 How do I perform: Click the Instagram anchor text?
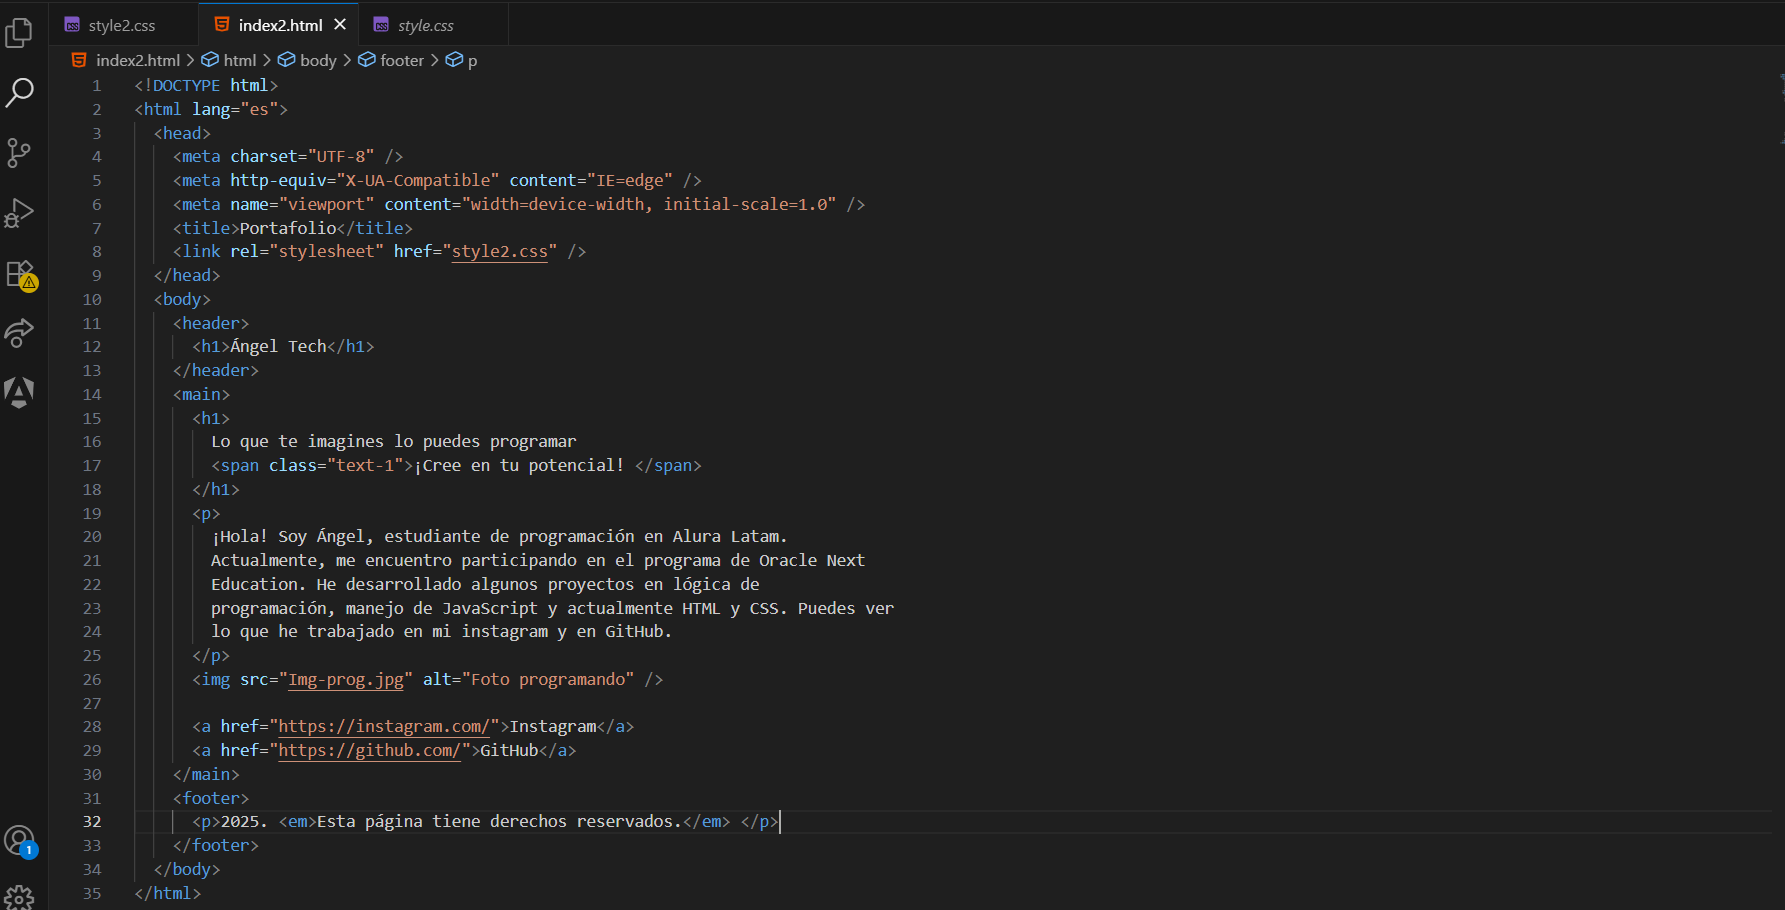[553, 726]
